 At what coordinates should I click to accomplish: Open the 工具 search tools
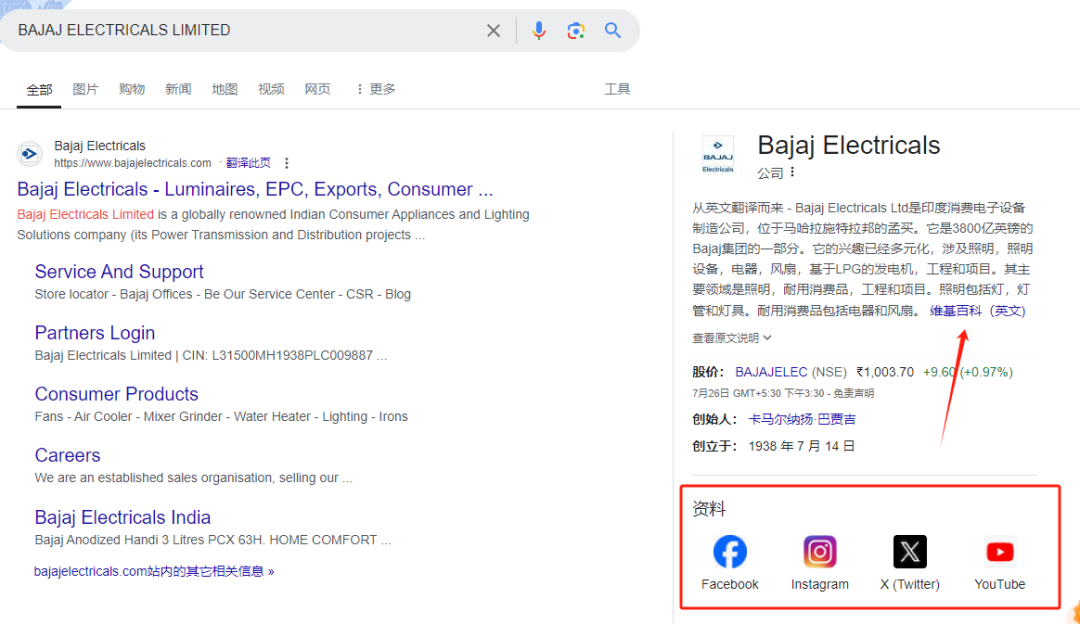click(617, 90)
